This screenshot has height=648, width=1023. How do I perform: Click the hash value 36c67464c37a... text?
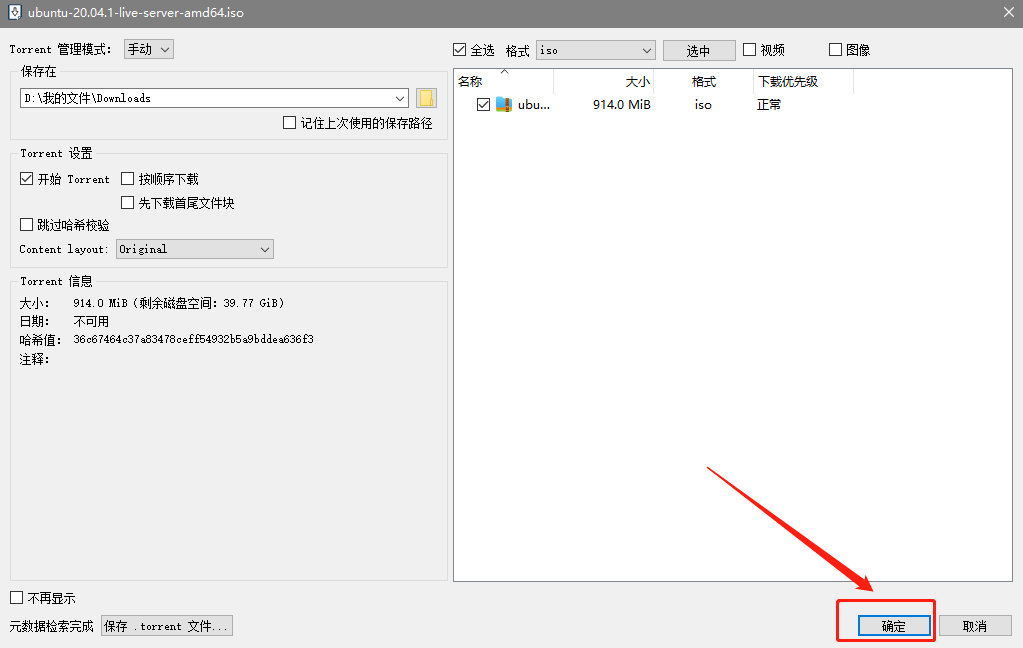point(194,339)
